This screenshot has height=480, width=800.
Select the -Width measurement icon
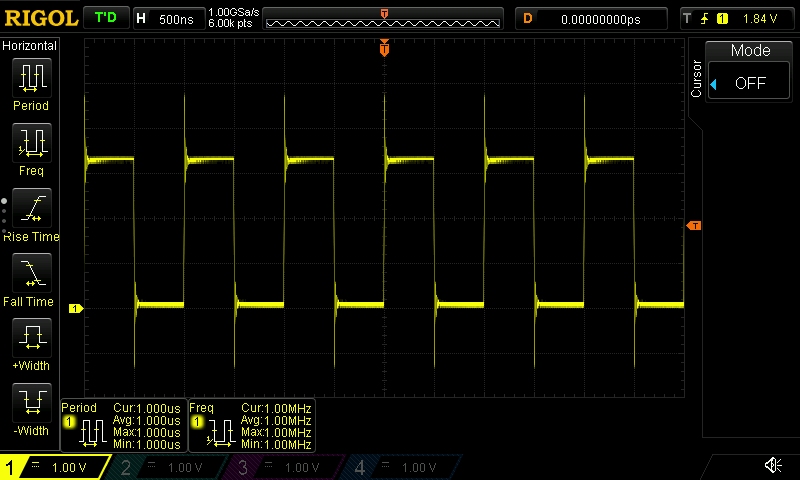pos(32,402)
